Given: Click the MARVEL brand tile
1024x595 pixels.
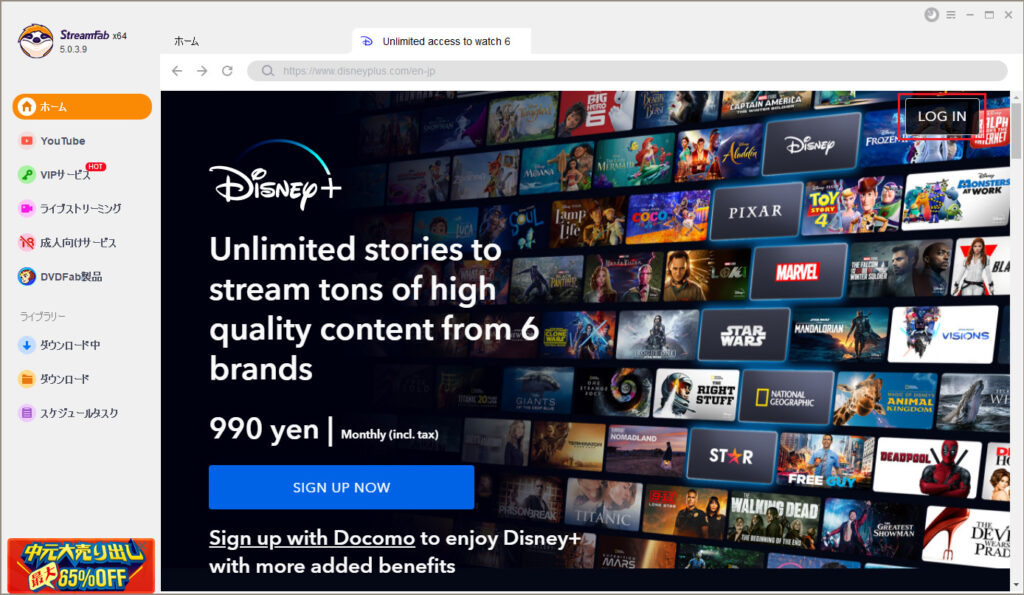Looking at the screenshot, I should (797, 271).
